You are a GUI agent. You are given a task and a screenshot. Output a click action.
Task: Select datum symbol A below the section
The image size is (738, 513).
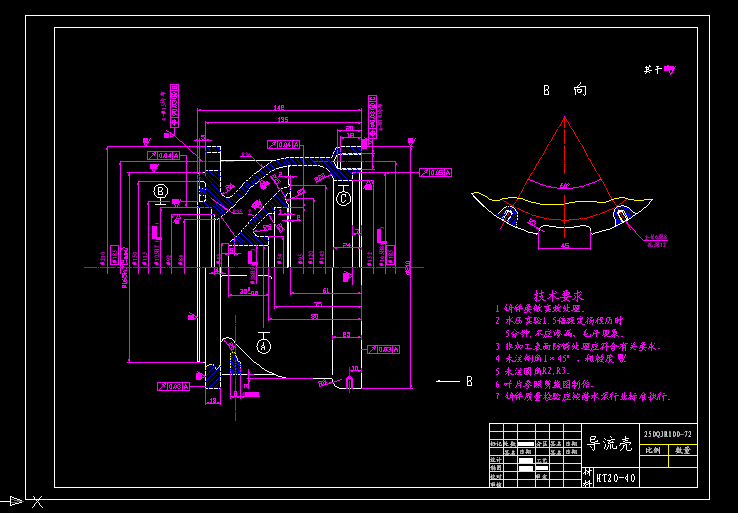tap(264, 345)
